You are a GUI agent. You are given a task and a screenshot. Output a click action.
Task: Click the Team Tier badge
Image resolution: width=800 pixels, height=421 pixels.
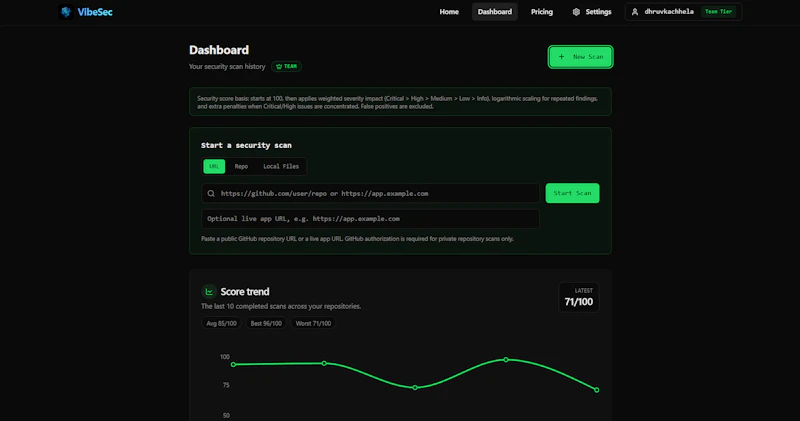click(x=718, y=12)
